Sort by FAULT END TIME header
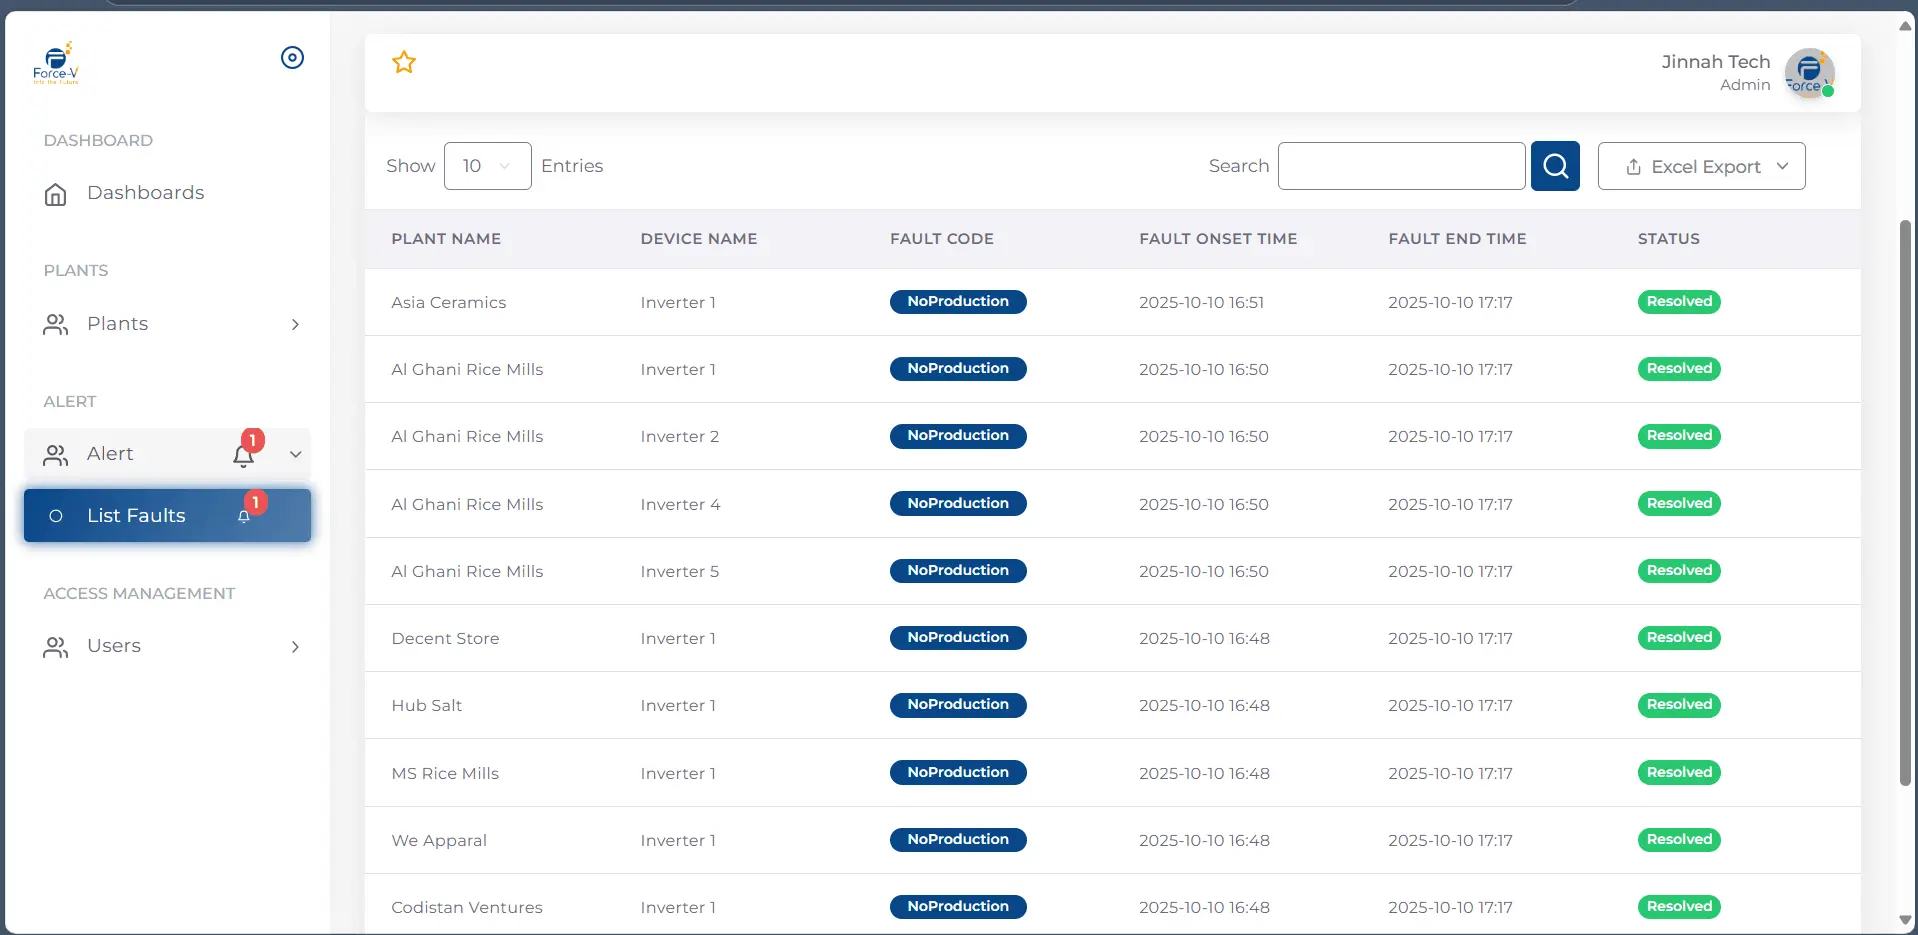 coord(1457,239)
